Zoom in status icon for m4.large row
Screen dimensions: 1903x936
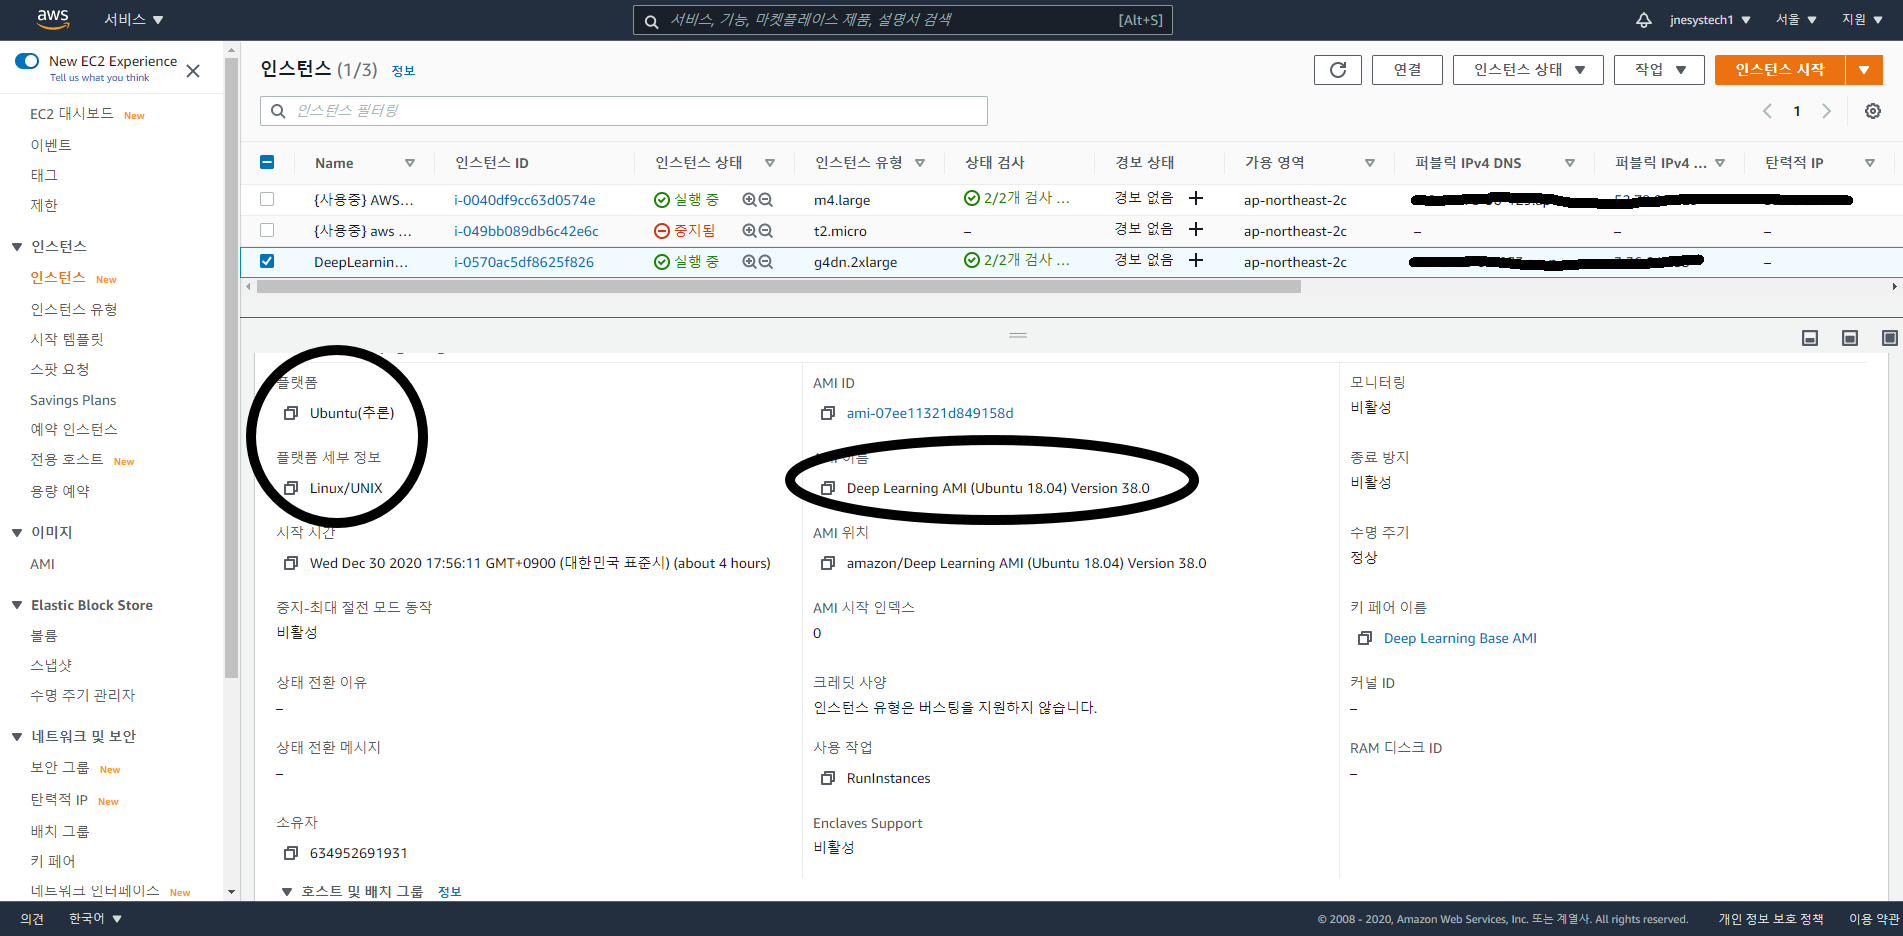click(x=749, y=200)
